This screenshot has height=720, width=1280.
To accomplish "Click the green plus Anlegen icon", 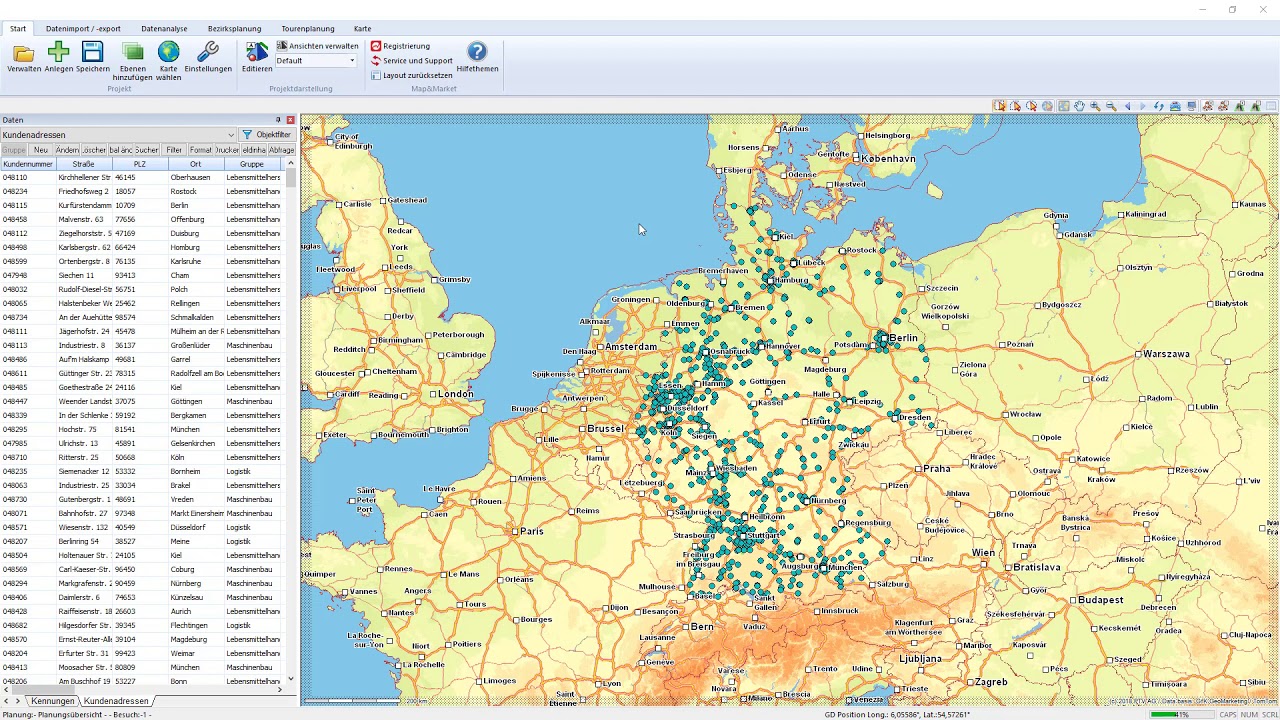I will pos(59,58).
